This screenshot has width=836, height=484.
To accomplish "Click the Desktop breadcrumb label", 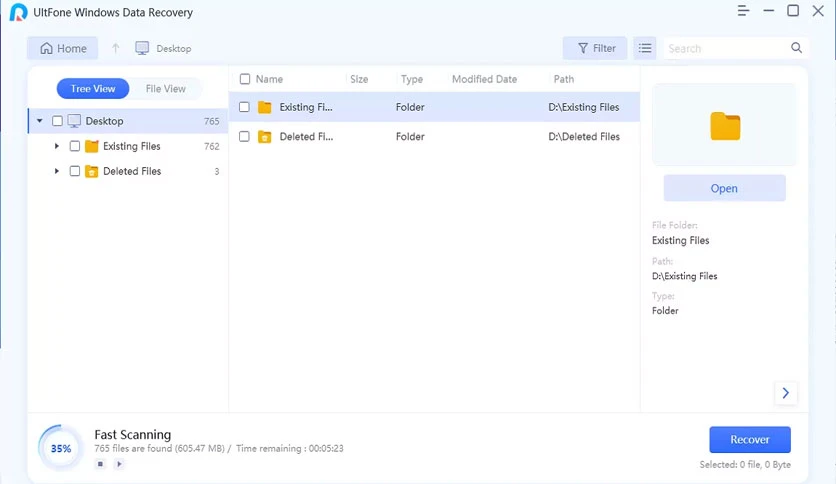I will 174,49.
